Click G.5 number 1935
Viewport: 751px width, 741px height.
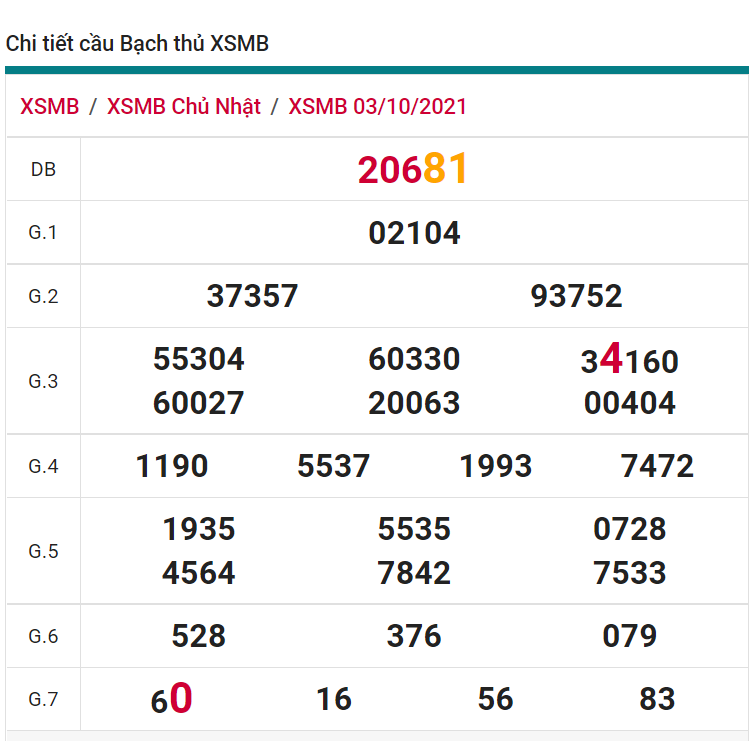[x=198, y=529]
